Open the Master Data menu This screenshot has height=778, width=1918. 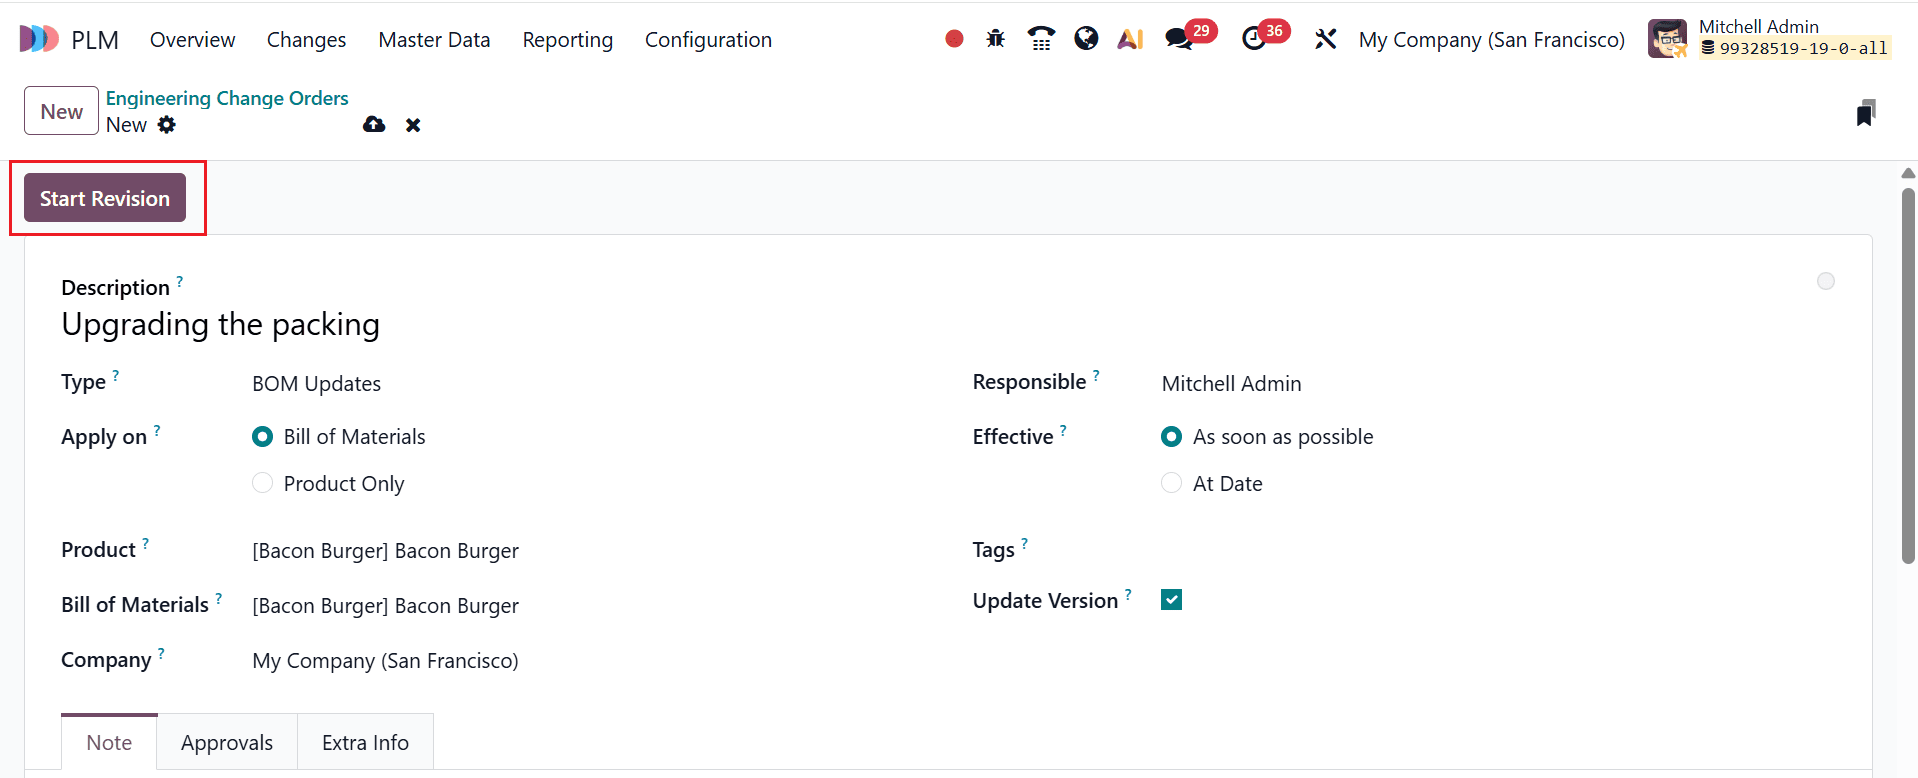click(434, 40)
